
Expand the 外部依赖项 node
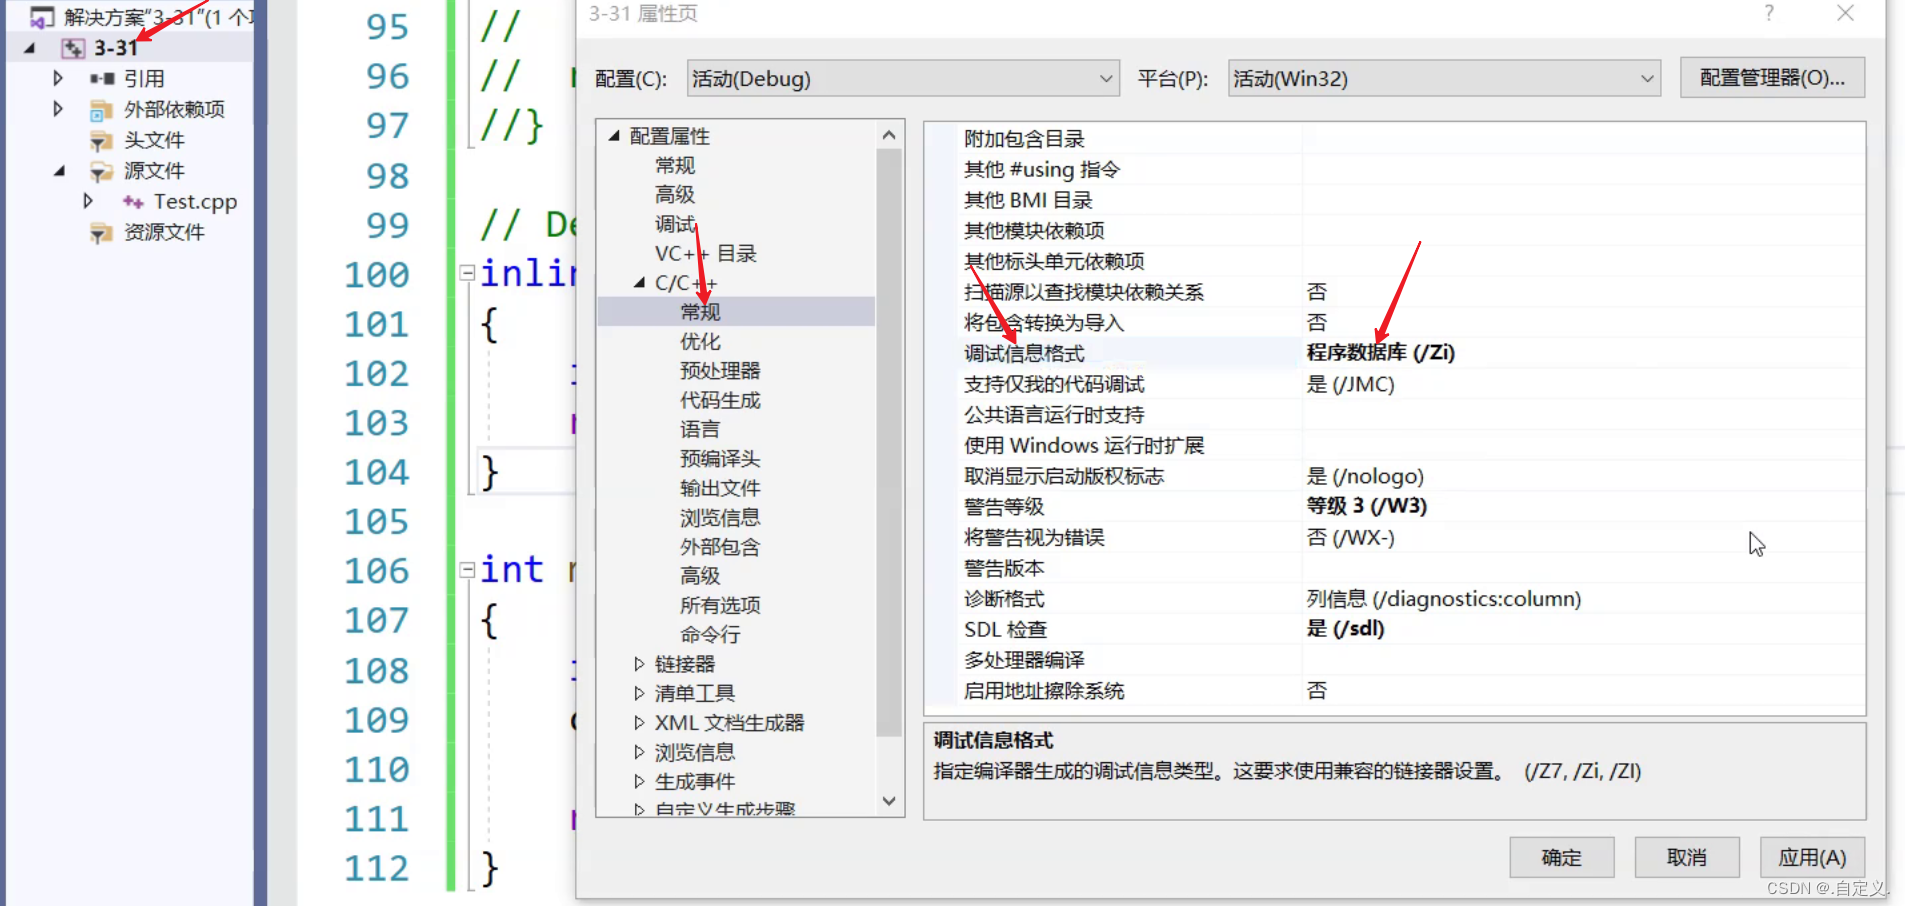pyautogui.click(x=58, y=109)
